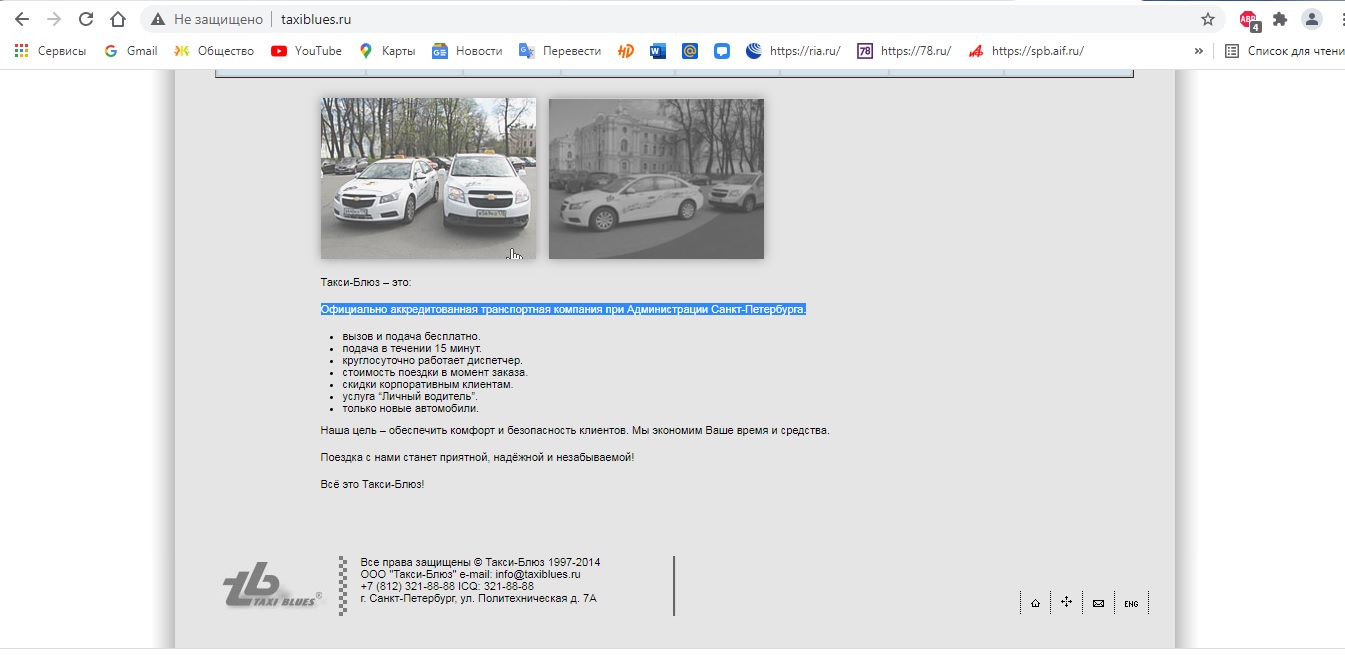This screenshot has height=655, width=1345.
Task: Bookmark this page with the star icon
Action: click(x=1208, y=19)
